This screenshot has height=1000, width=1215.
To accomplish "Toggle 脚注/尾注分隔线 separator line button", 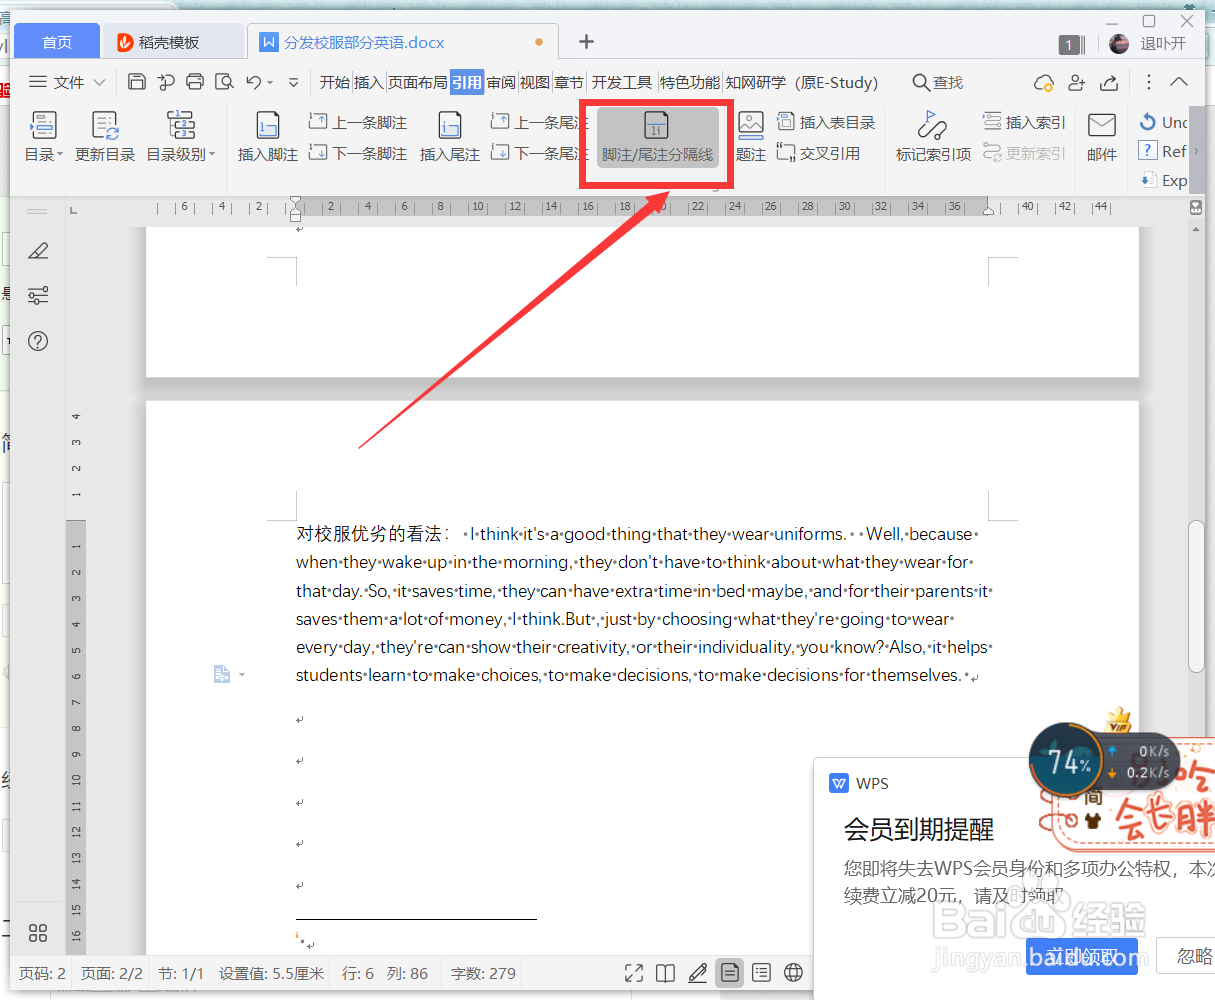I will tap(657, 138).
